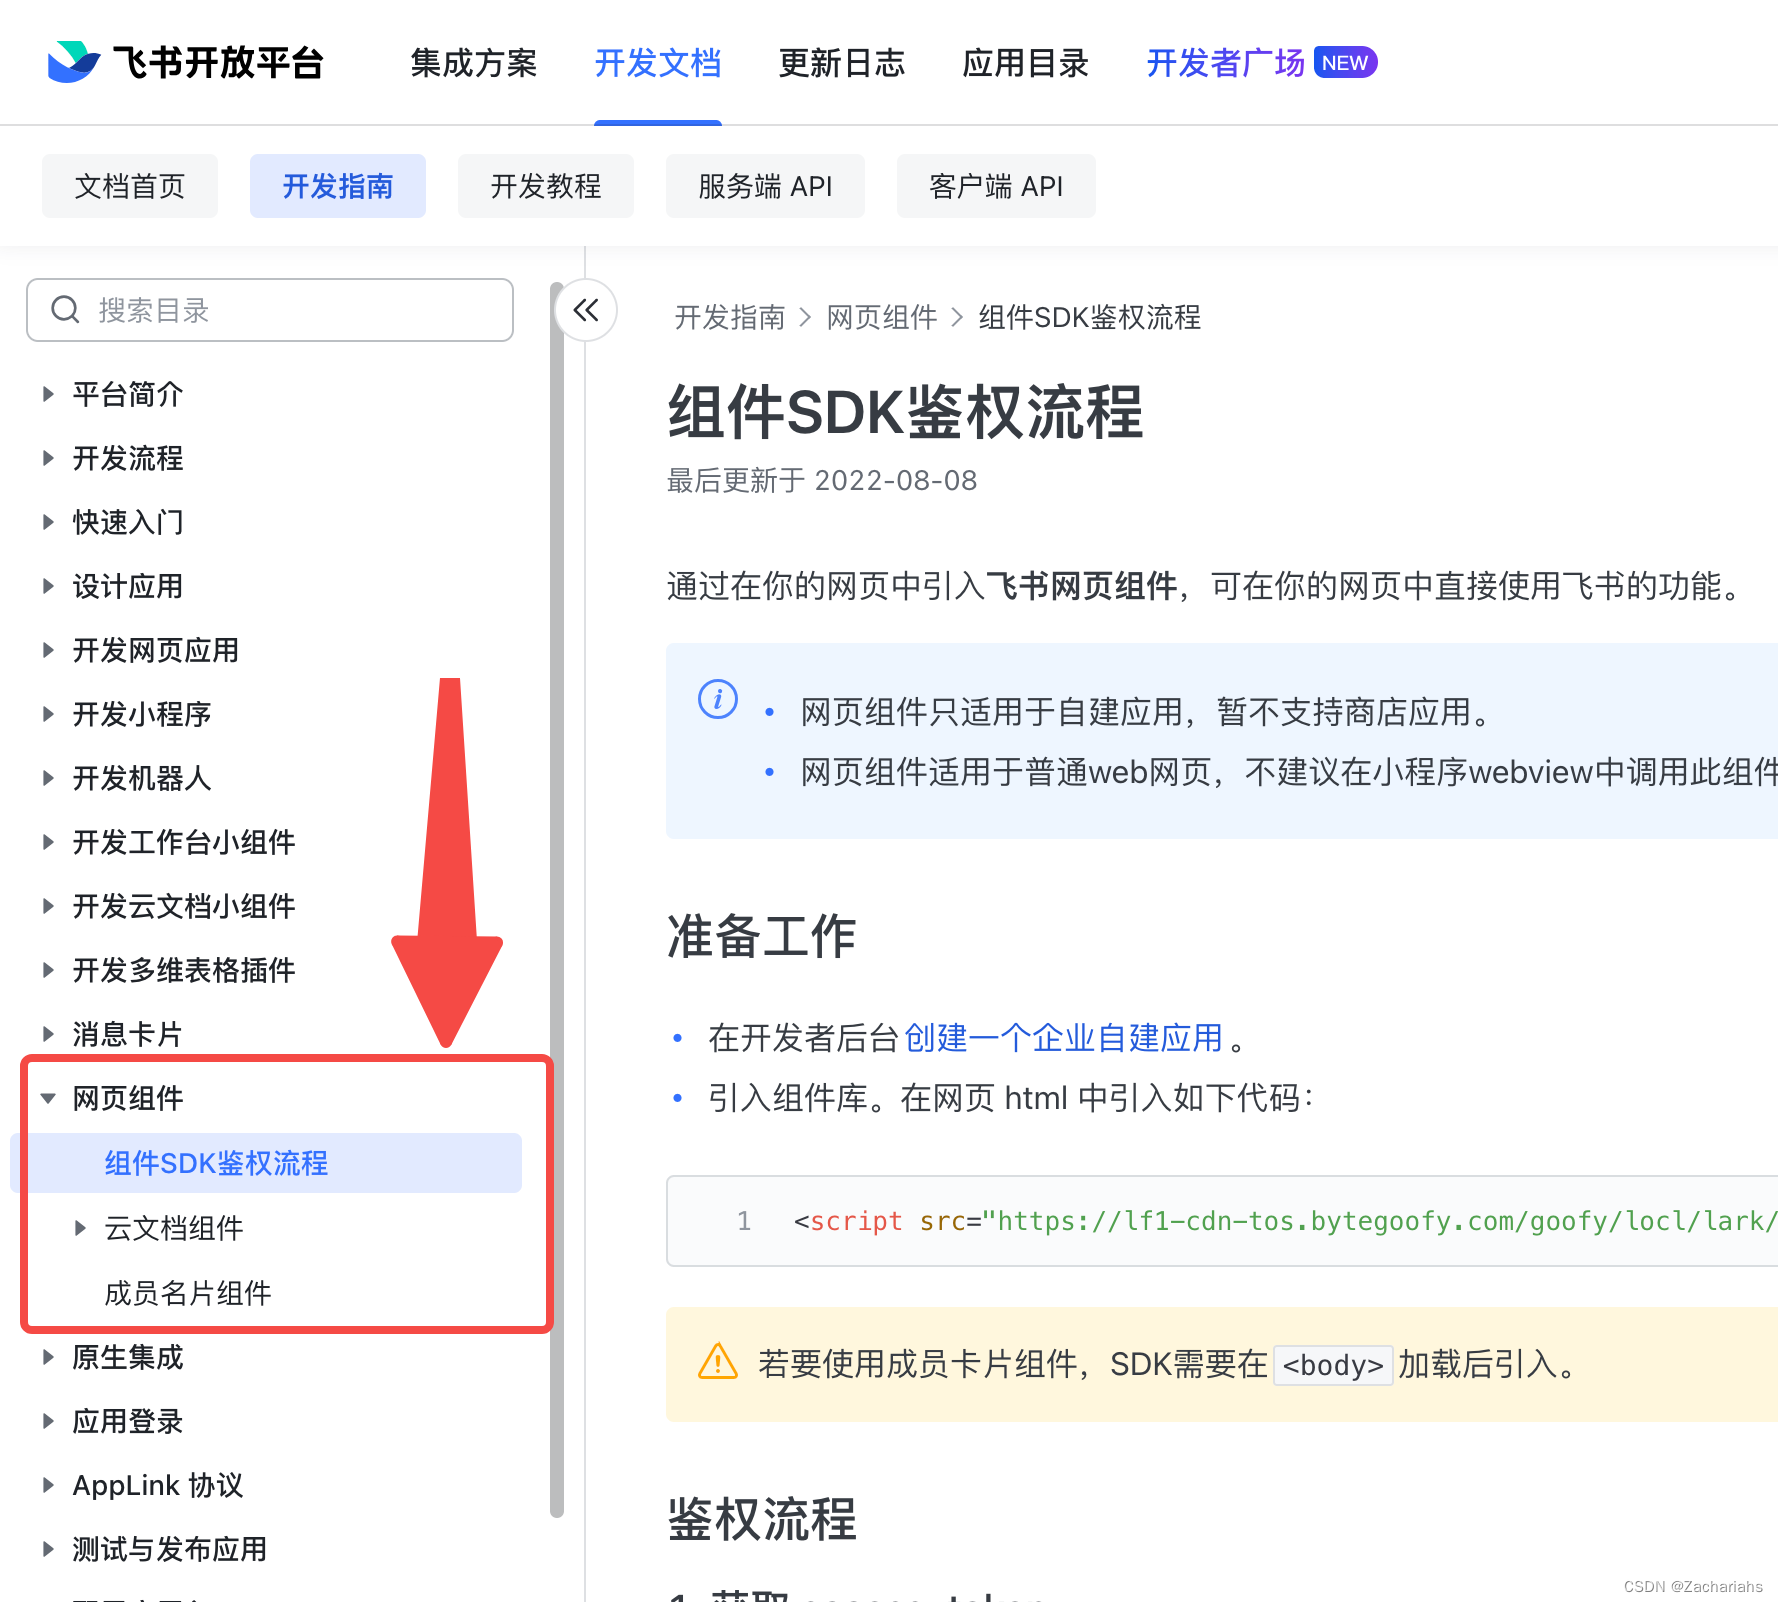
Task: Click the 最后更新于 2022-08-08 date text
Action: (x=822, y=481)
